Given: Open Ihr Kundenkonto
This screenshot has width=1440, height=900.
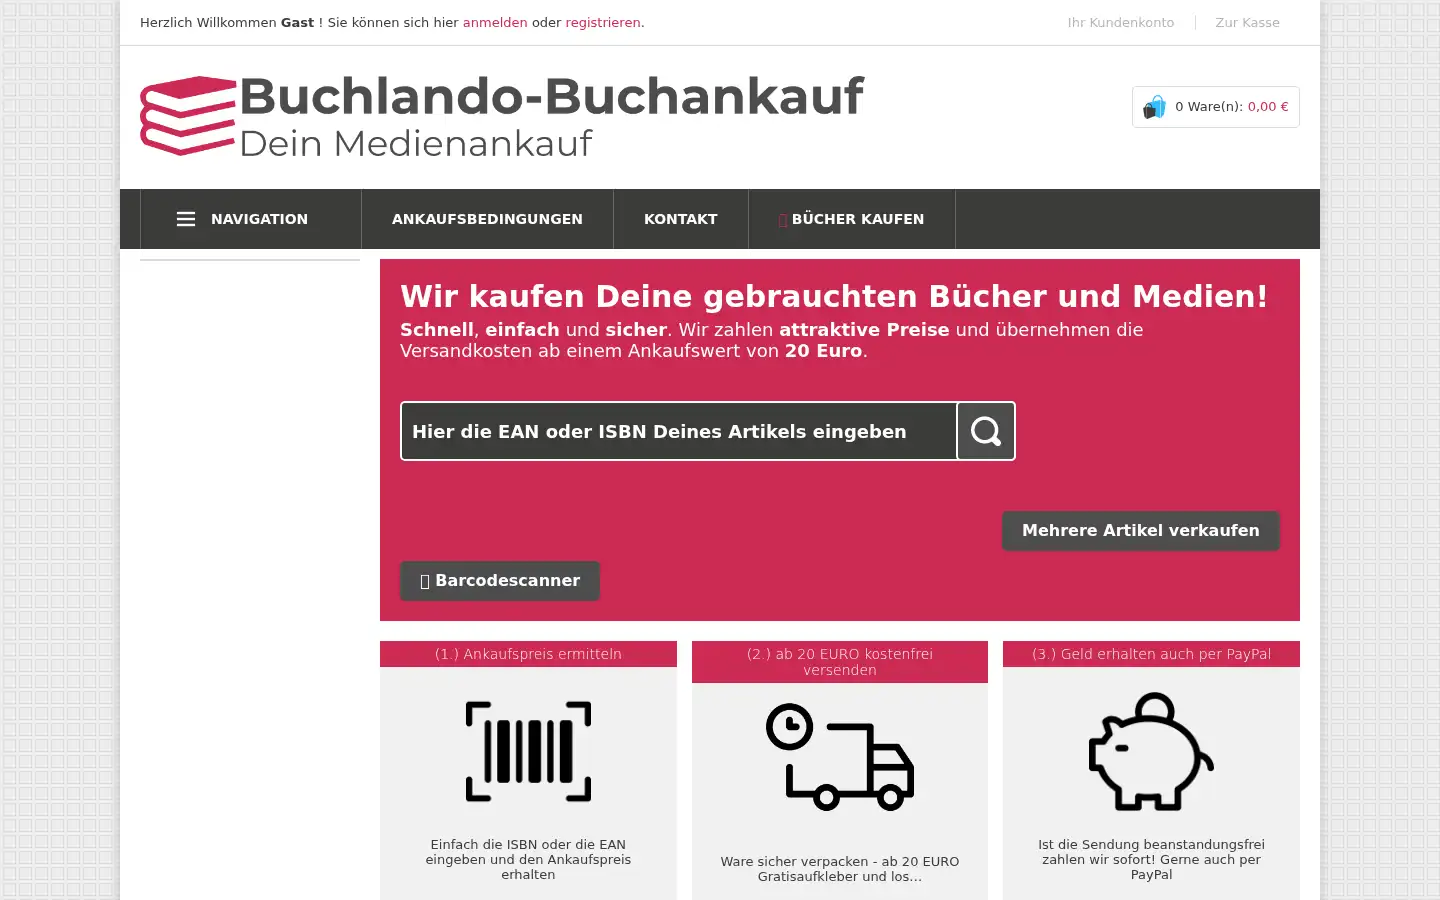Looking at the screenshot, I should click(x=1121, y=22).
